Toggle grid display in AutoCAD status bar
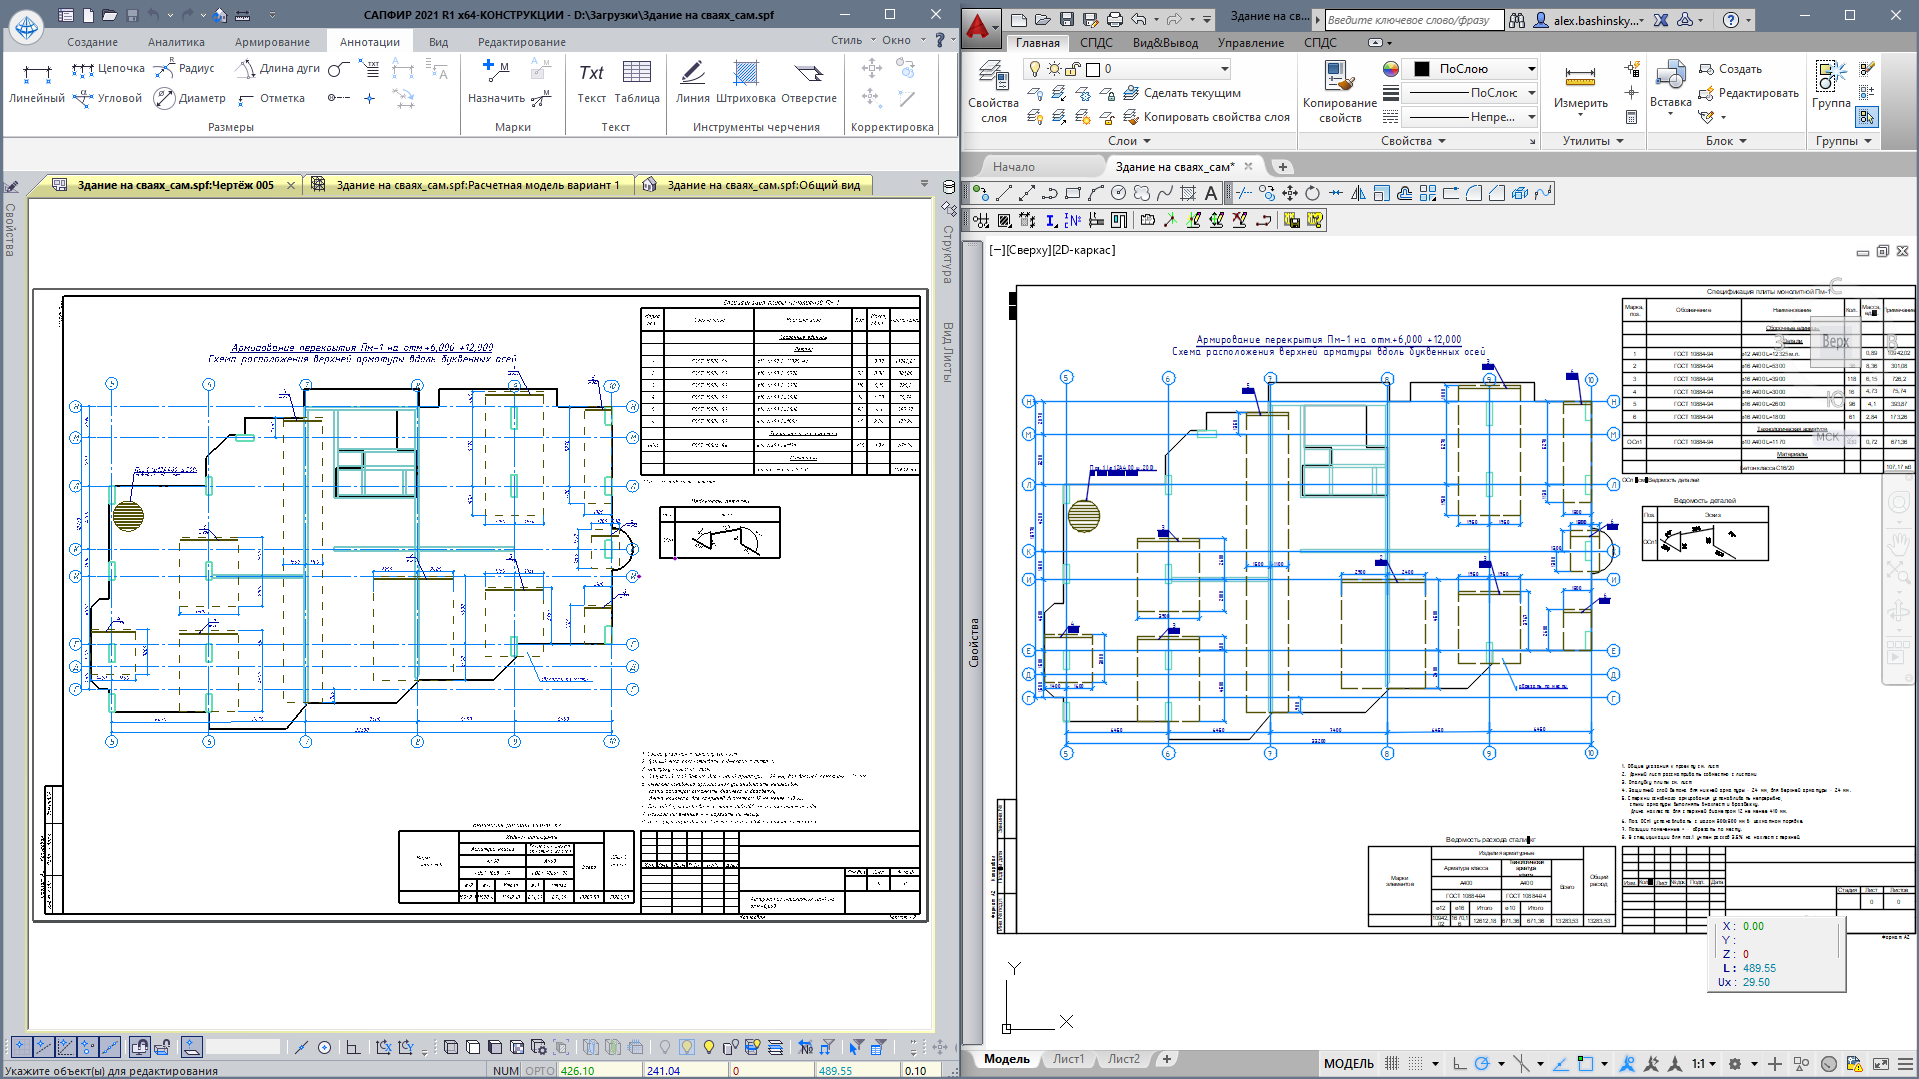The height and width of the screenshot is (1079, 1919). pyautogui.click(x=1392, y=1063)
